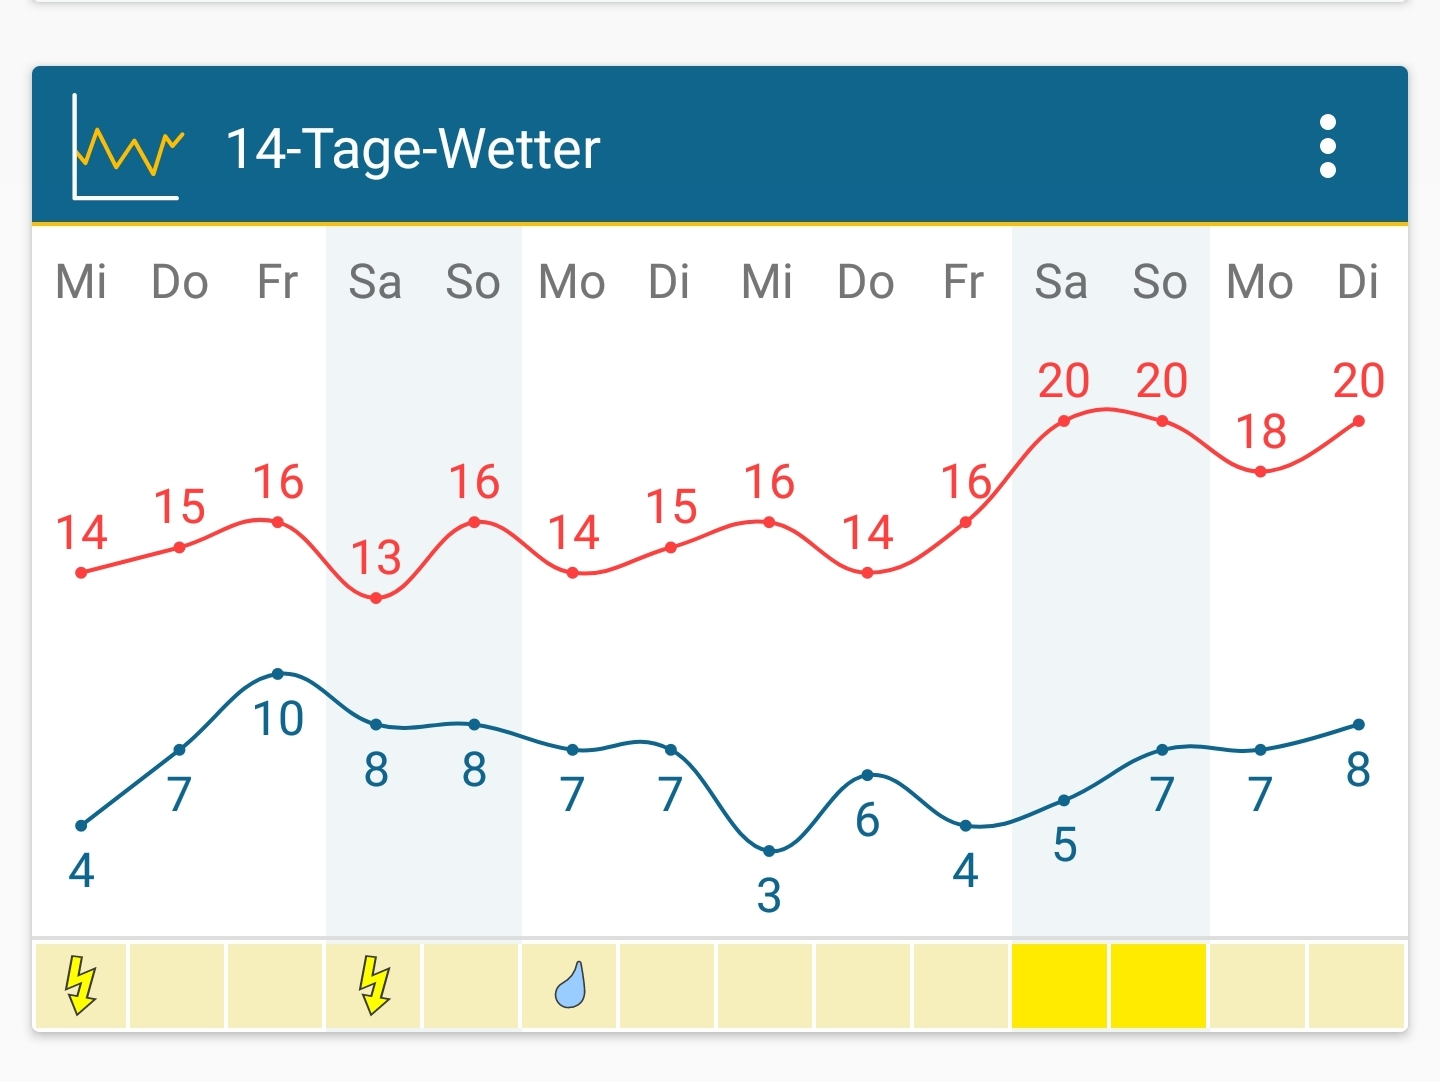This screenshot has width=1440, height=1082.
Task: Tap the 6 degree low point
Action: click(x=867, y=775)
